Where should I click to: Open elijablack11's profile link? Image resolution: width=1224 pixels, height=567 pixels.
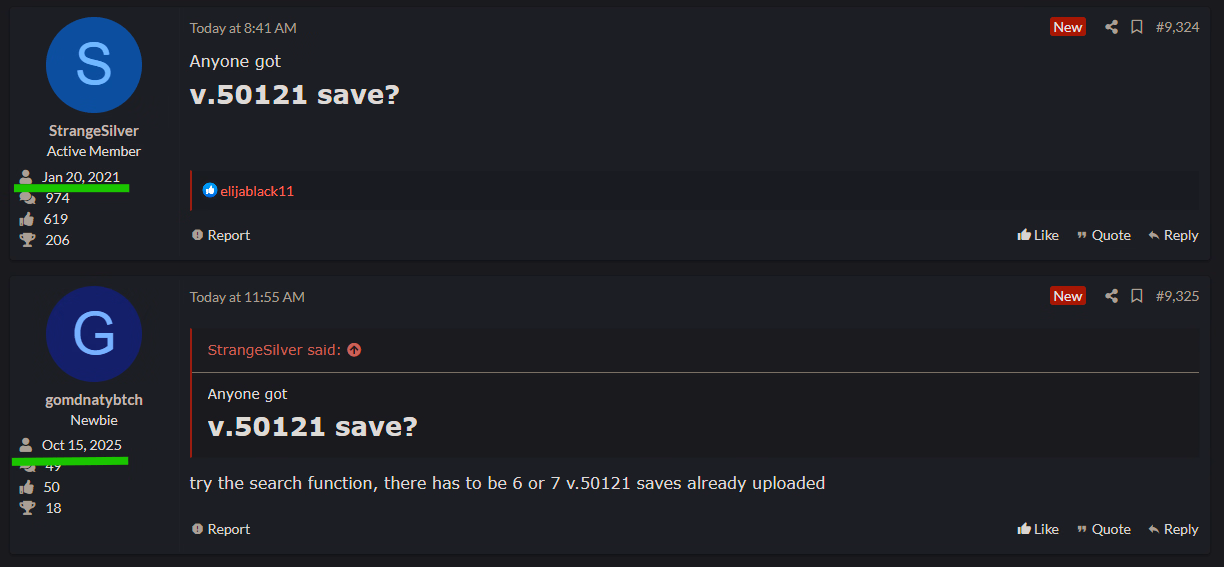pos(257,190)
